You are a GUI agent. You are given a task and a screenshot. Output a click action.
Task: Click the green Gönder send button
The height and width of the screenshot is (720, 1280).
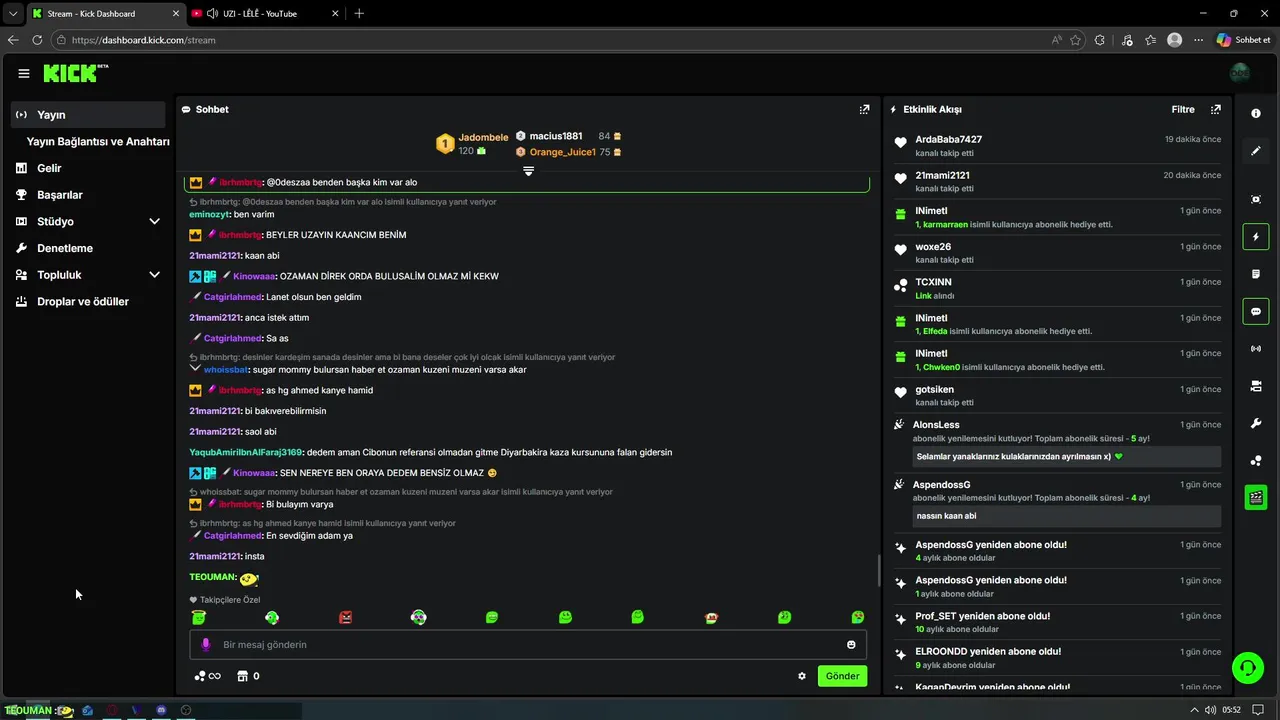click(x=842, y=676)
